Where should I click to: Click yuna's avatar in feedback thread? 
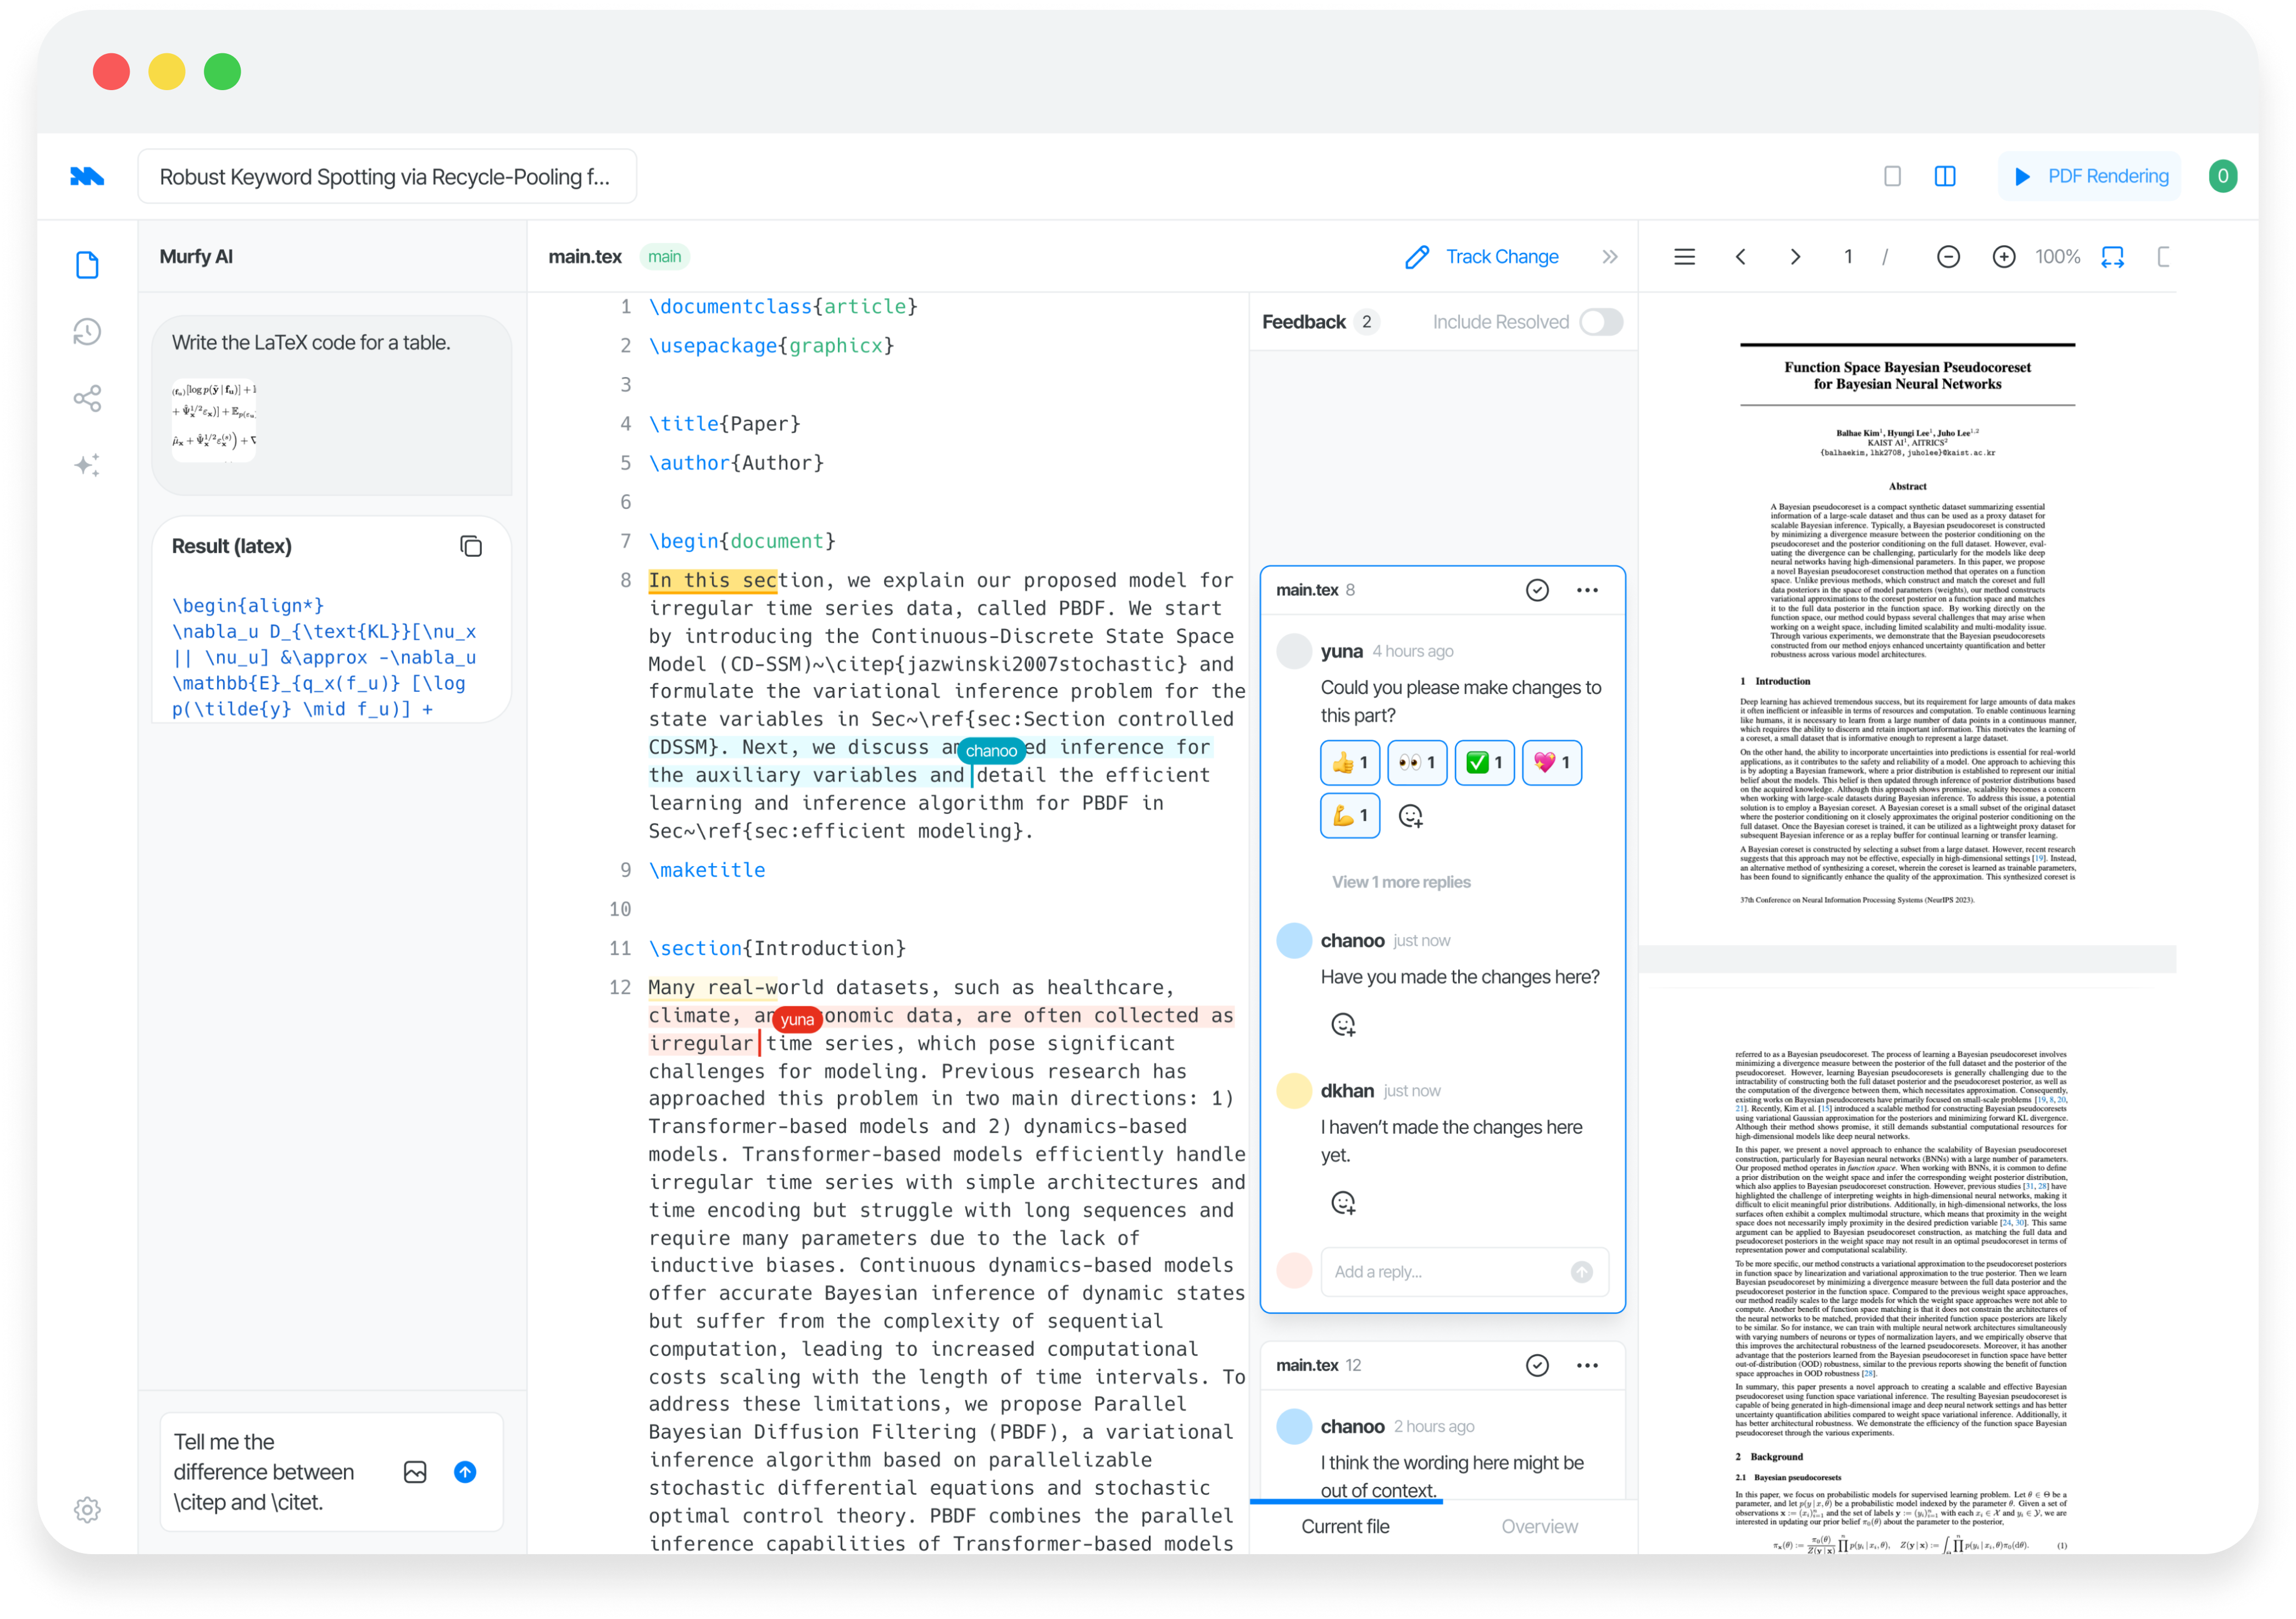click(1294, 651)
